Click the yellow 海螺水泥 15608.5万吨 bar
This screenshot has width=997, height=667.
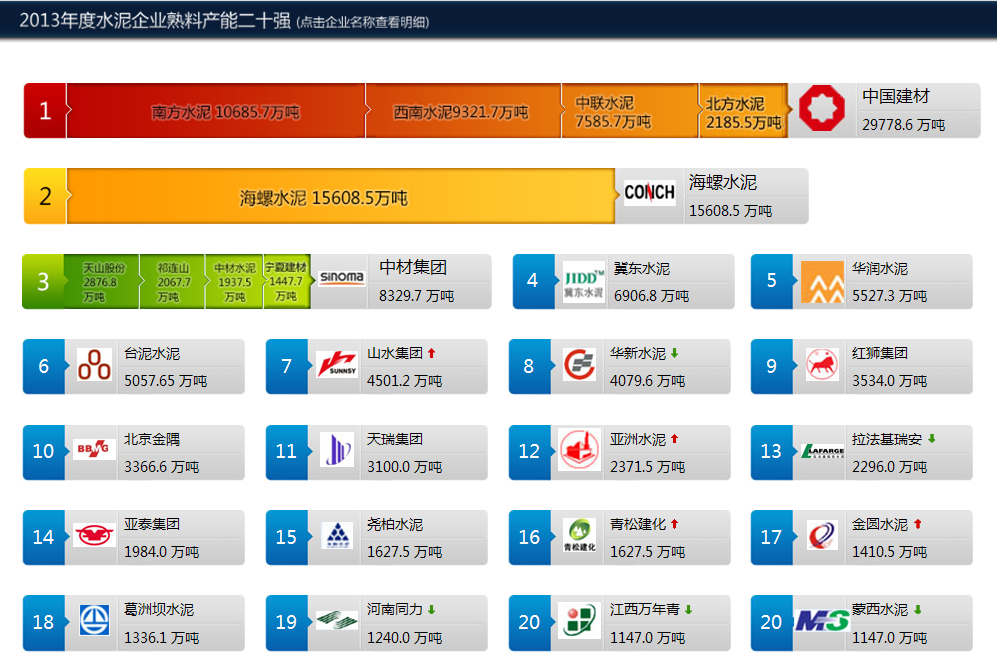(x=340, y=196)
